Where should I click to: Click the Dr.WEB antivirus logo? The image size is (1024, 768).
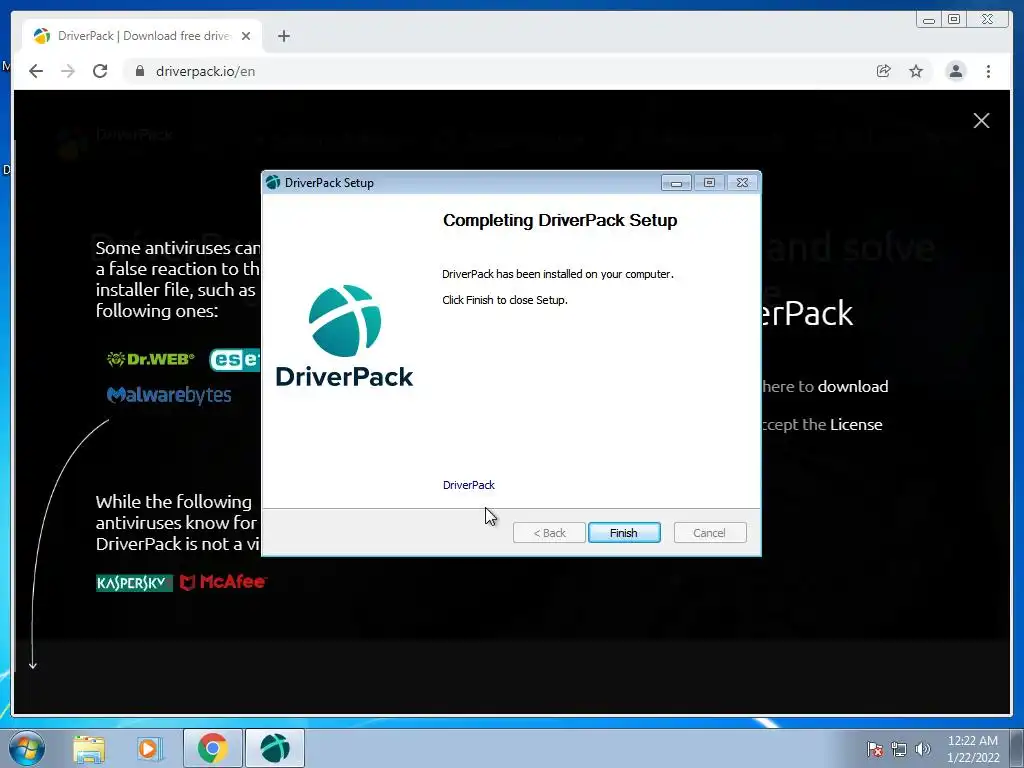(x=151, y=359)
